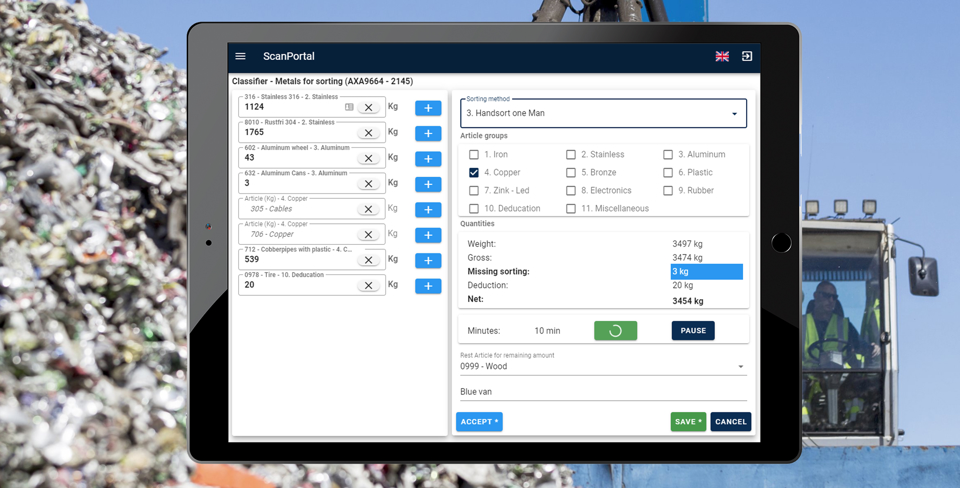
Task: Open the hamburger menu in ScanPortal header
Action: tap(241, 57)
